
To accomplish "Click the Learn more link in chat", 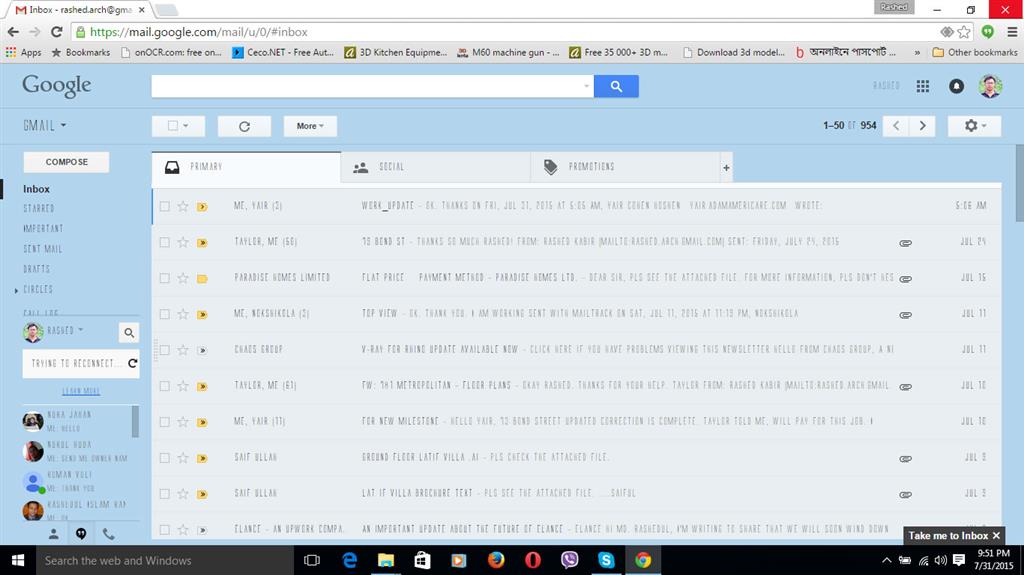I will 81,391.
